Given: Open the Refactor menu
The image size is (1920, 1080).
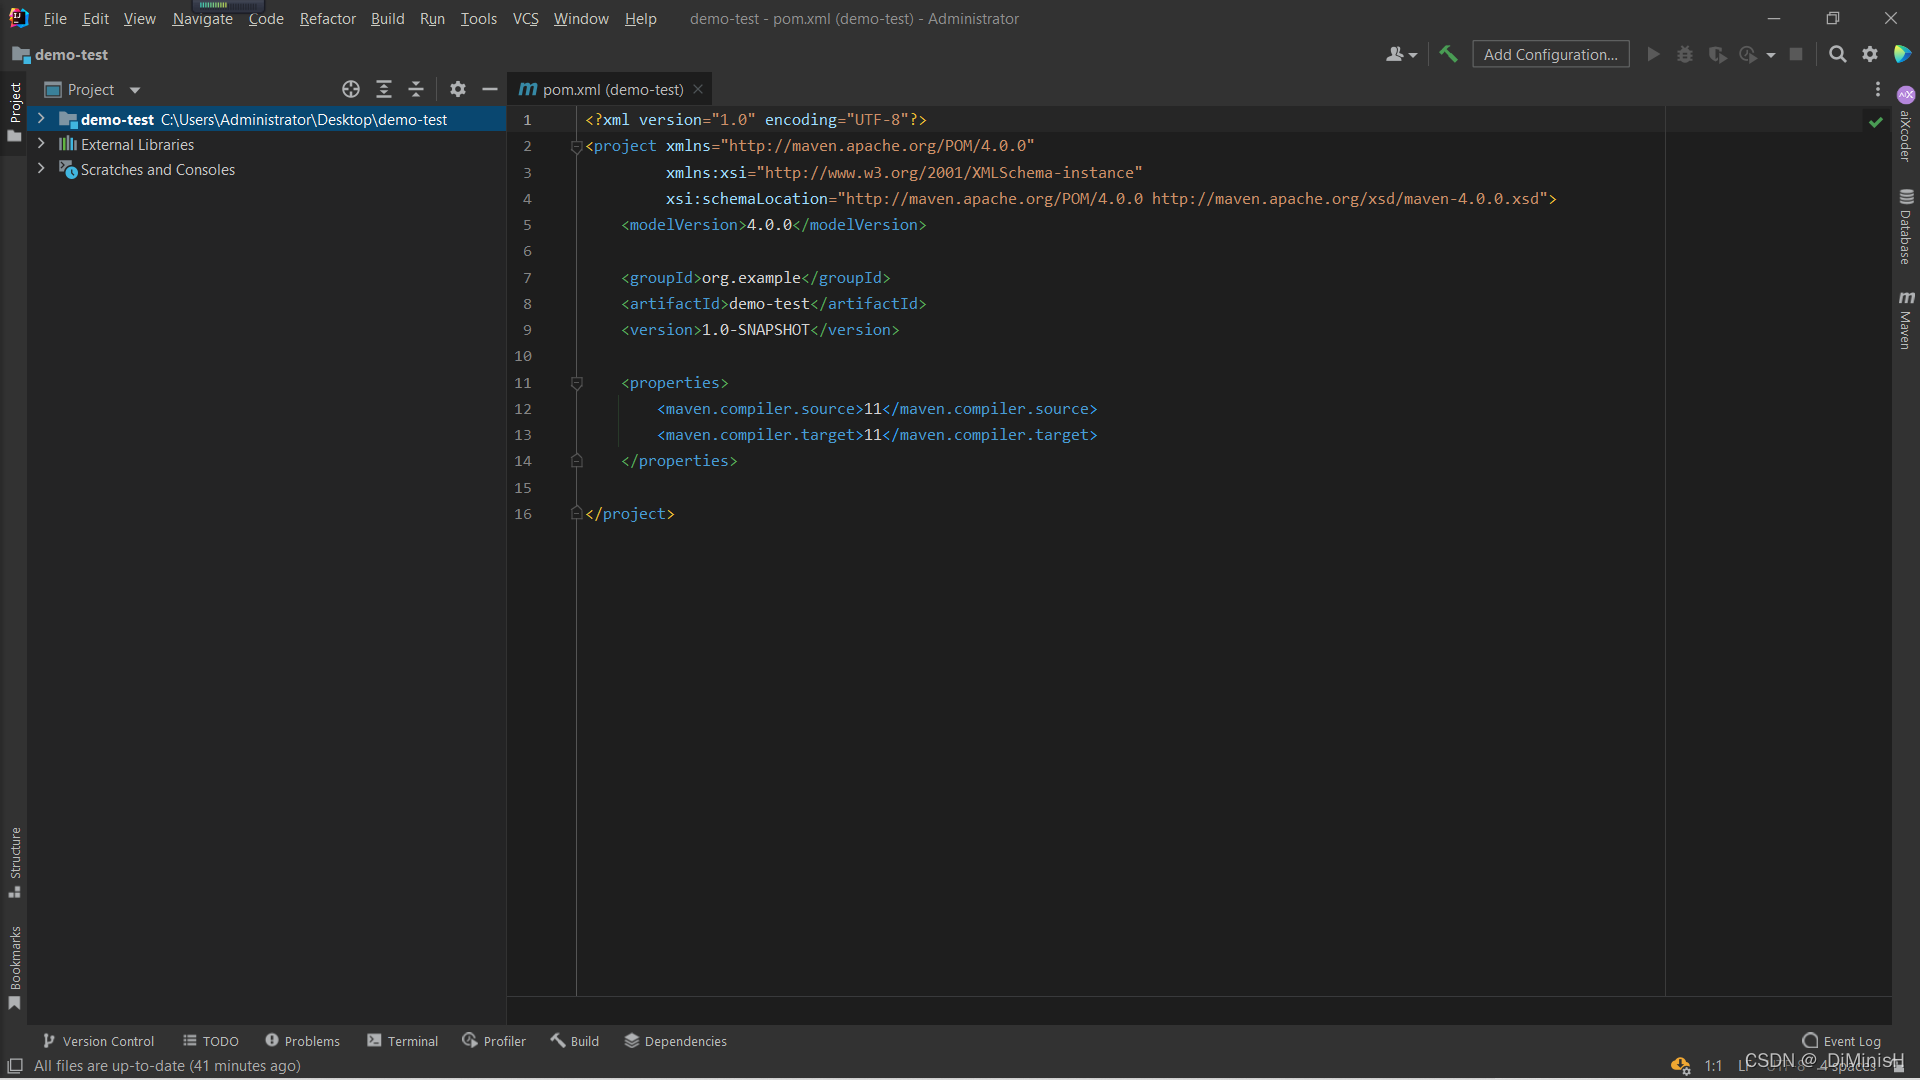Looking at the screenshot, I should pyautogui.click(x=327, y=18).
